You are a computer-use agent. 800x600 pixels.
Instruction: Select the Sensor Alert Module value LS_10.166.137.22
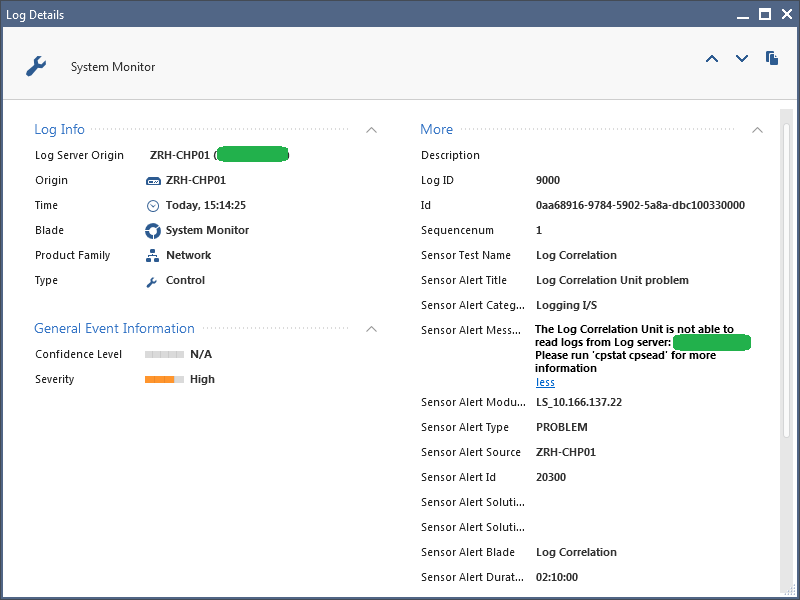579,402
